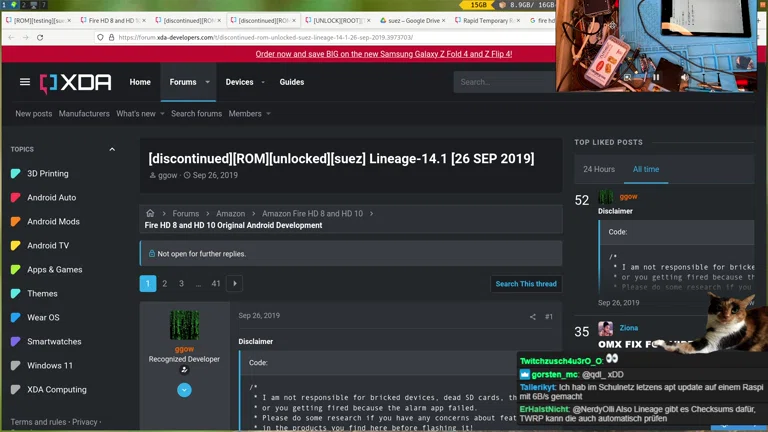Screen dimensions: 768x432
Task: Open the Devices menu
Action: (239, 82)
